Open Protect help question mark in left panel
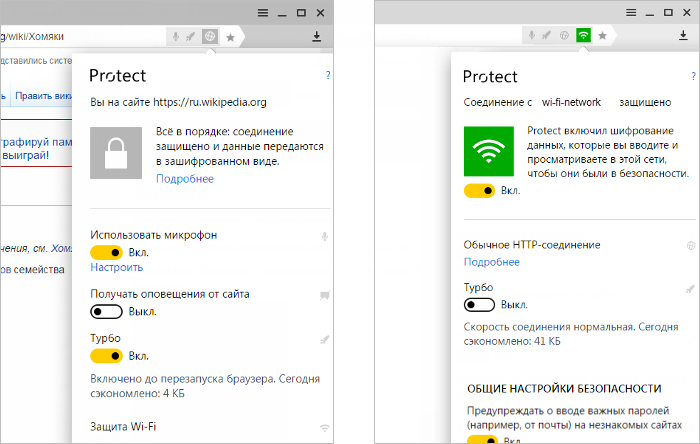700x444 pixels. pos(328,75)
